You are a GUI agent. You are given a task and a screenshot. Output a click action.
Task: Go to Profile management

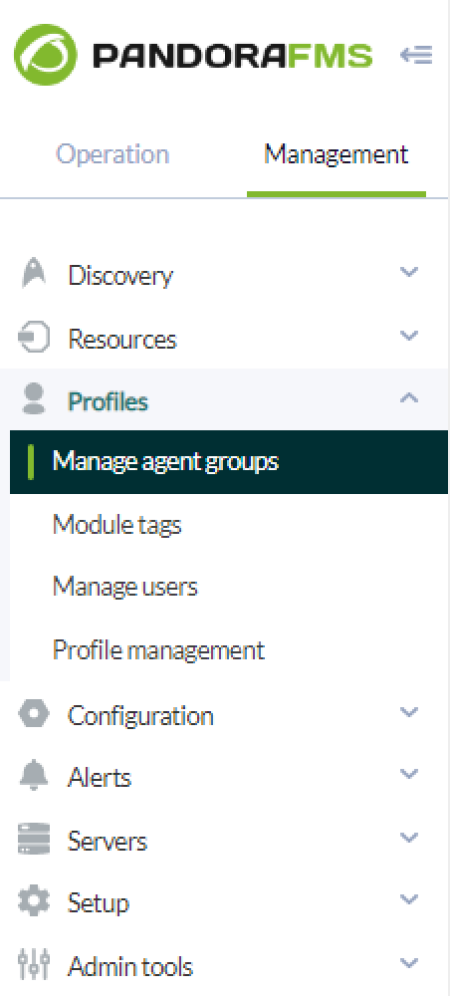pos(158,650)
